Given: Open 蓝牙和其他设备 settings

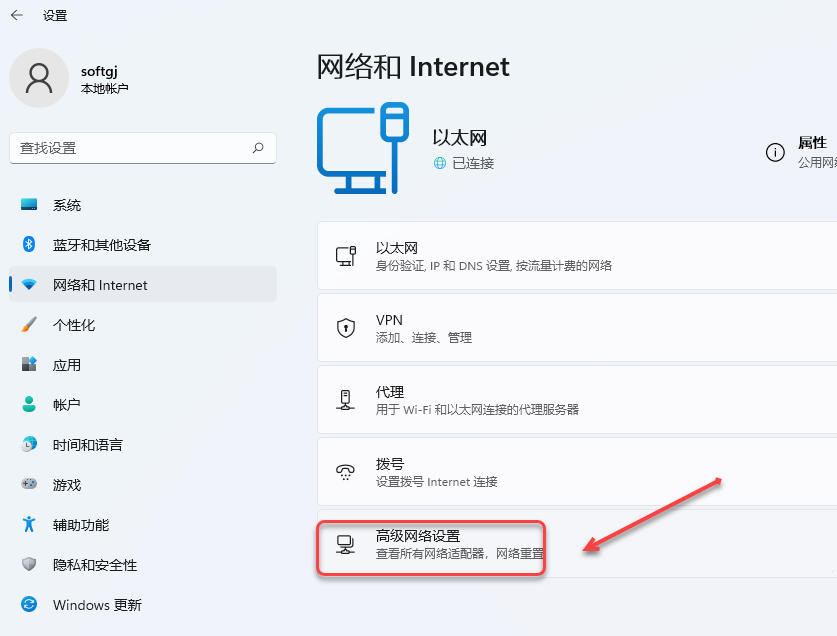Looking at the screenshot, I should point(143,245).
